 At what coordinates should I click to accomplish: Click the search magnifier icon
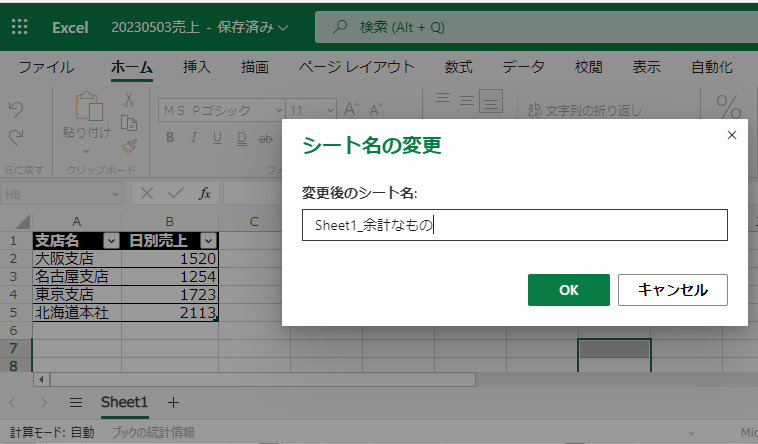tap(340, 27)
